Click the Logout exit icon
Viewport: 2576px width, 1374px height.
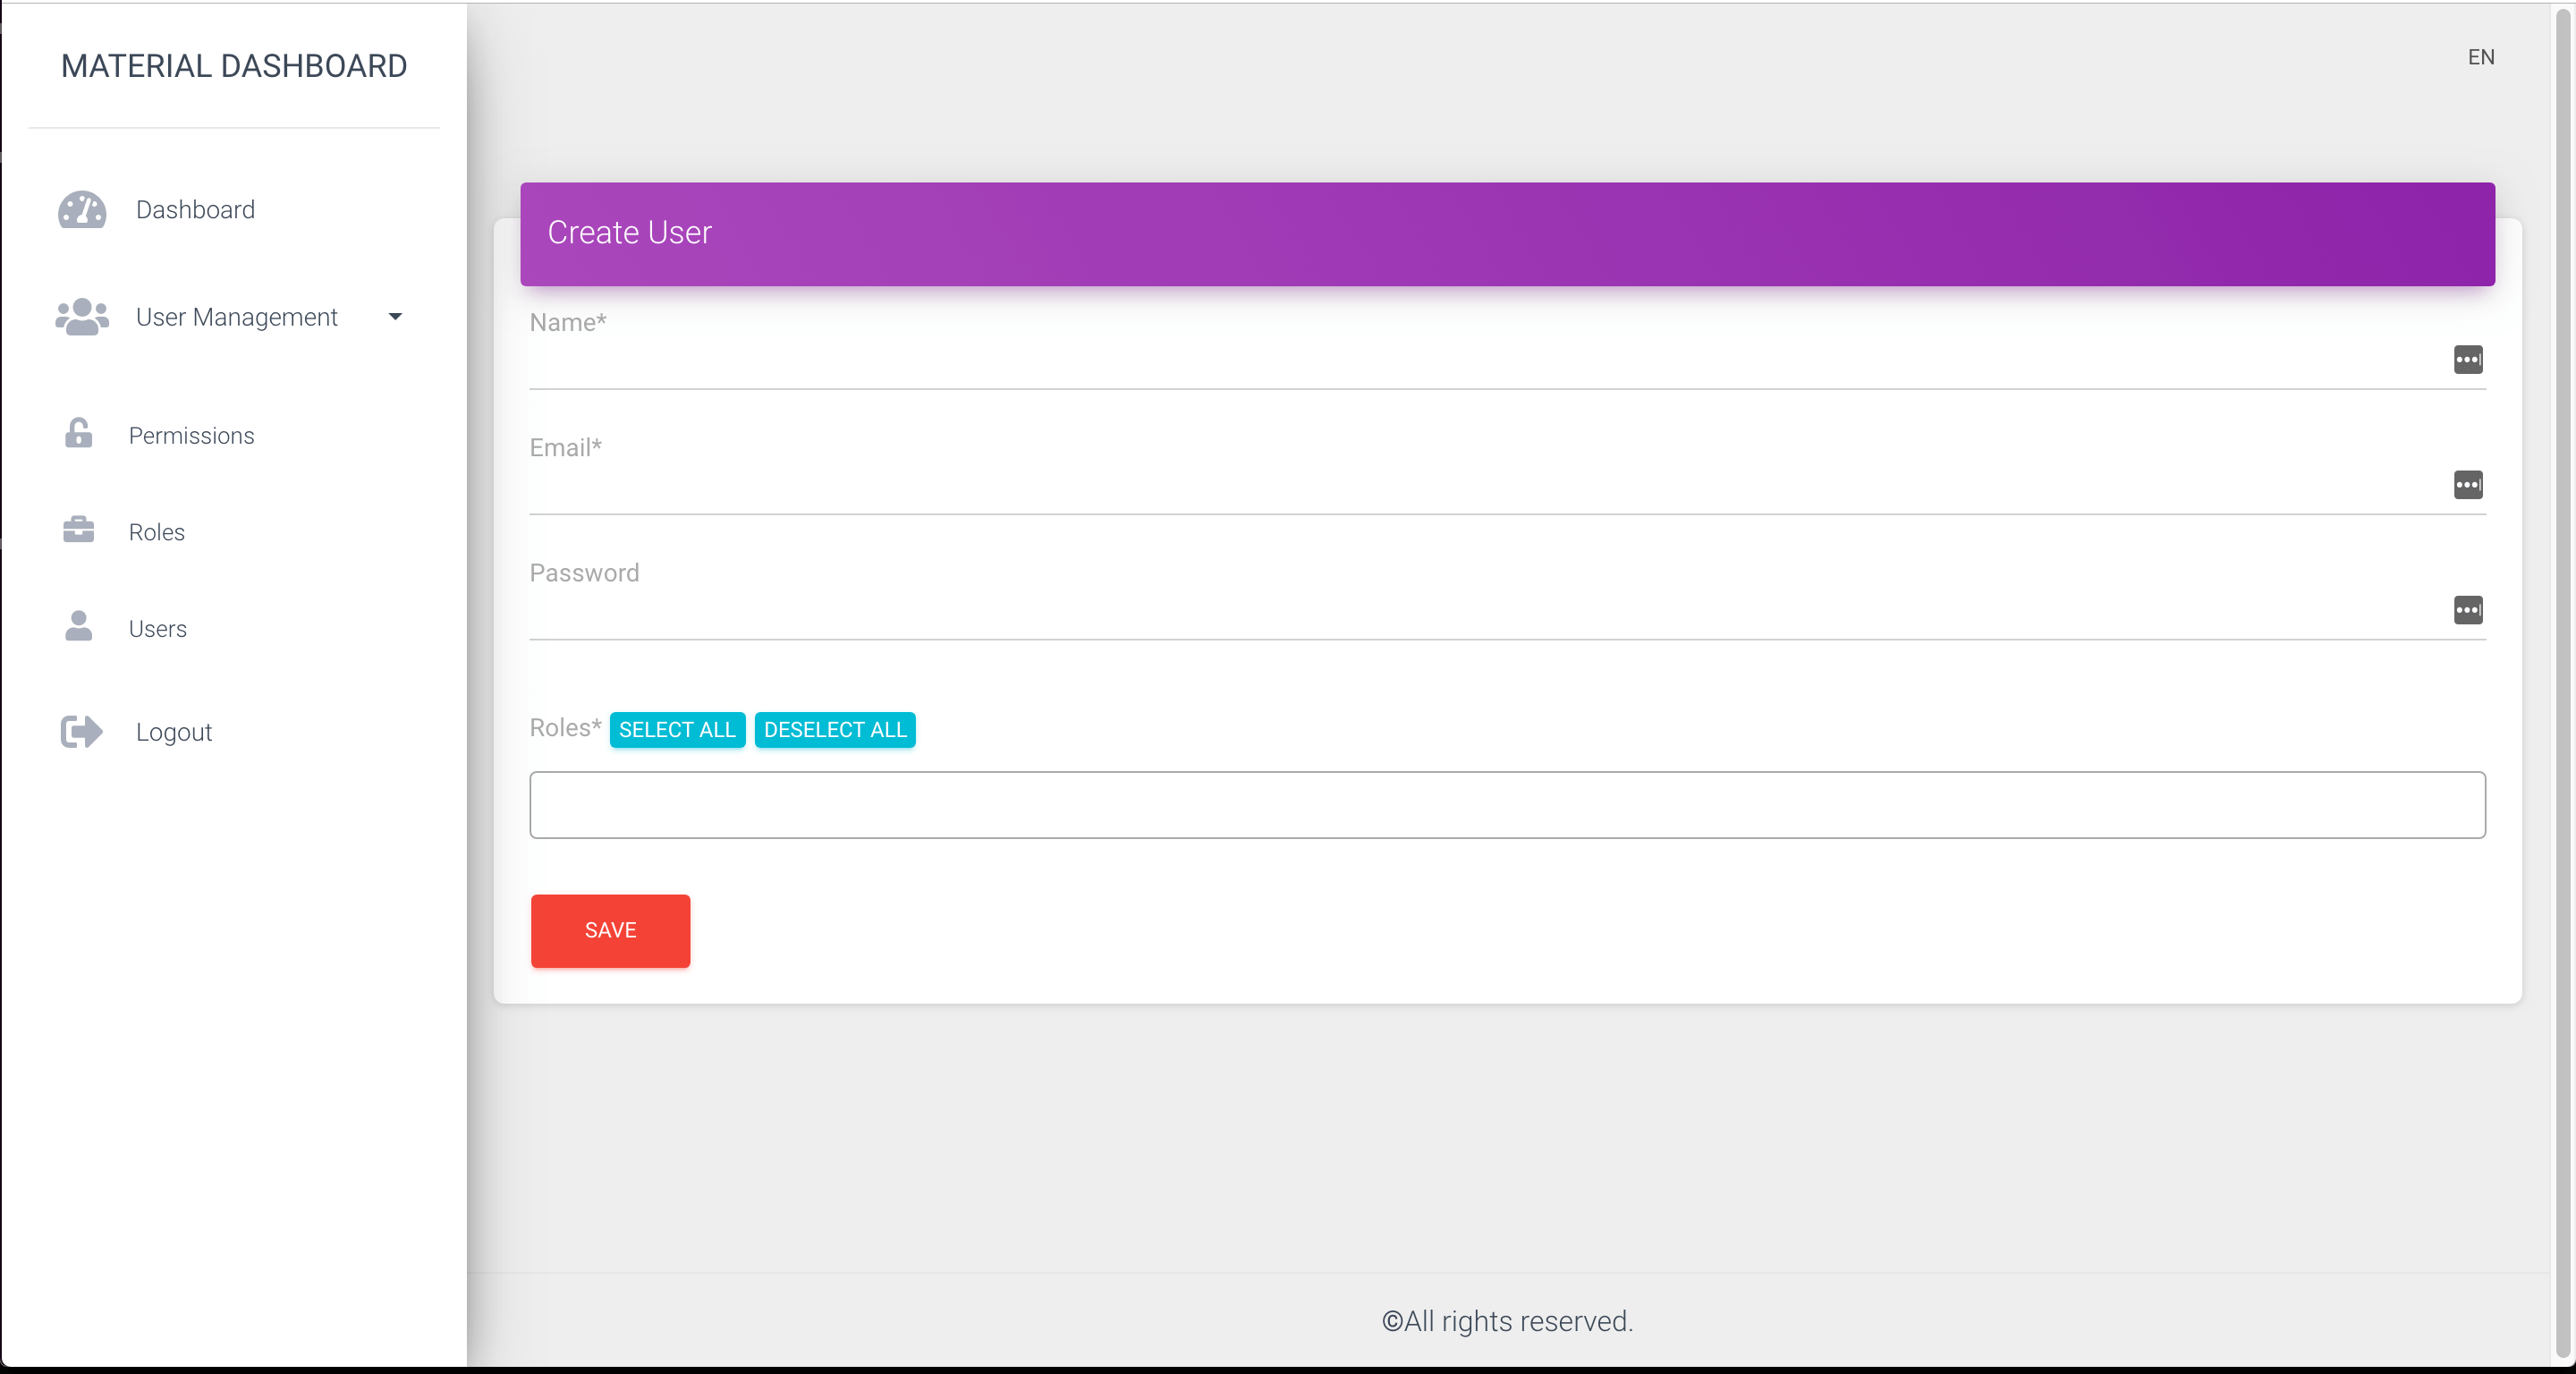coord(80,731)
